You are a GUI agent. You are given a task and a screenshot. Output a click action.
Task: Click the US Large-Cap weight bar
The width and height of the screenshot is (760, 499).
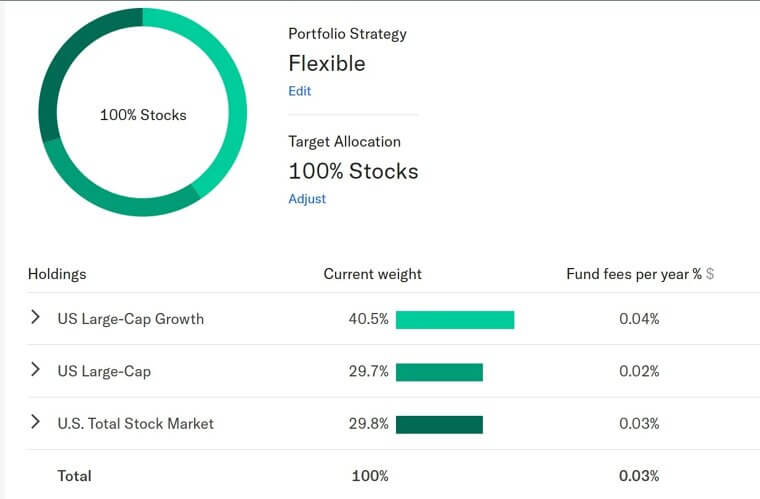point(439,372)
